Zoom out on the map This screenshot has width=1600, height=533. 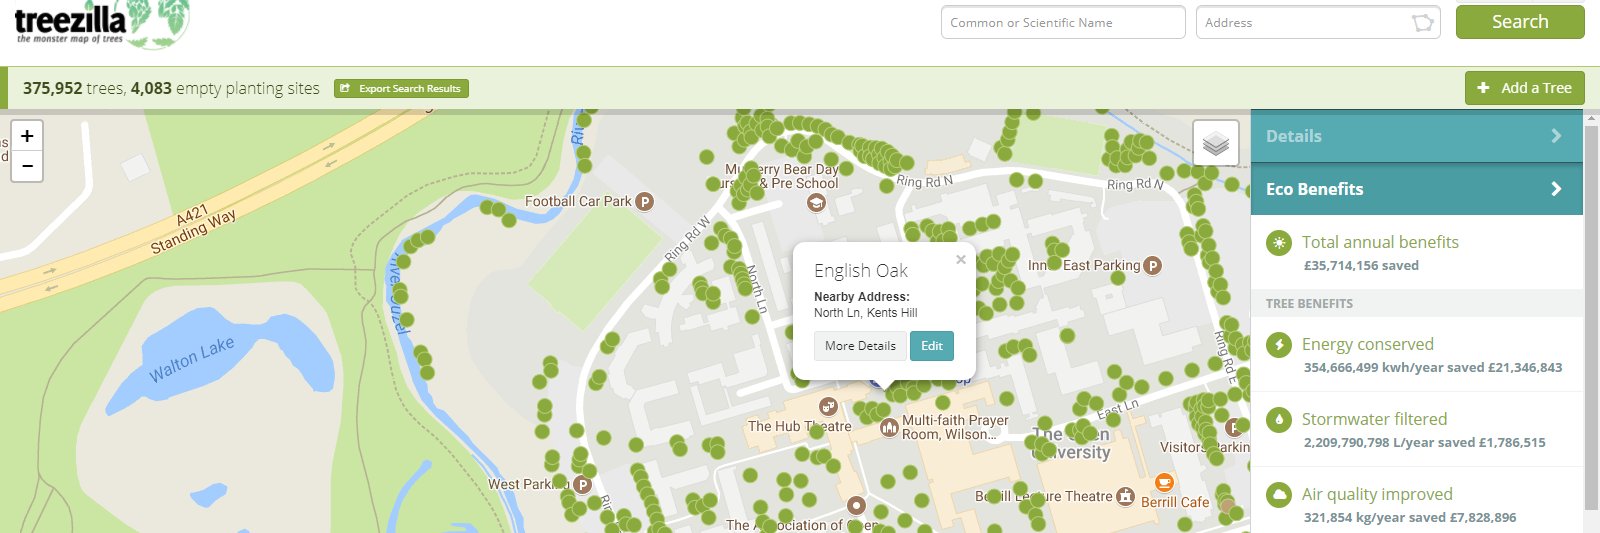(x=27, y=166)
